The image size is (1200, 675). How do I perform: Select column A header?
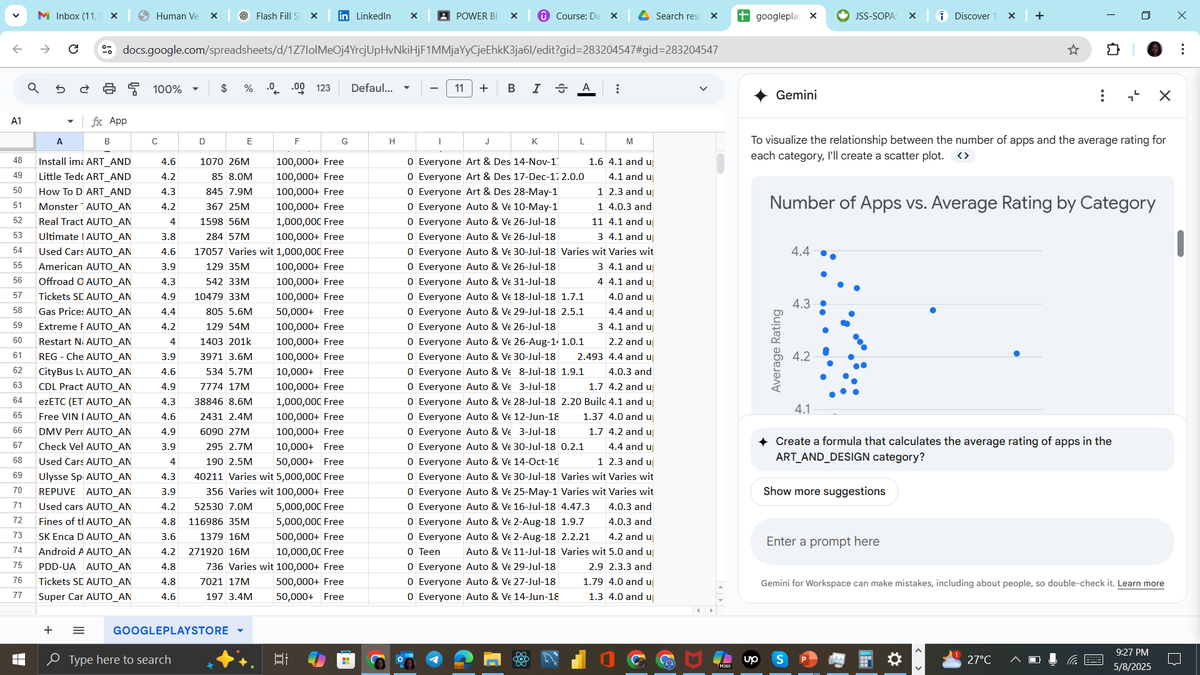point(59,141)
